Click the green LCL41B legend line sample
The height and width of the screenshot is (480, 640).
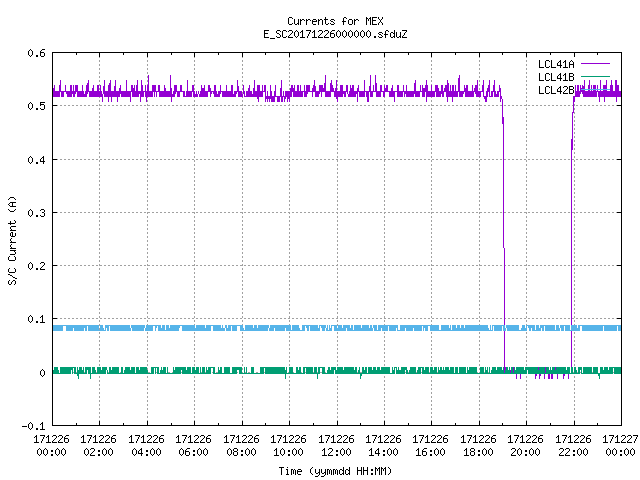point(595,76)
